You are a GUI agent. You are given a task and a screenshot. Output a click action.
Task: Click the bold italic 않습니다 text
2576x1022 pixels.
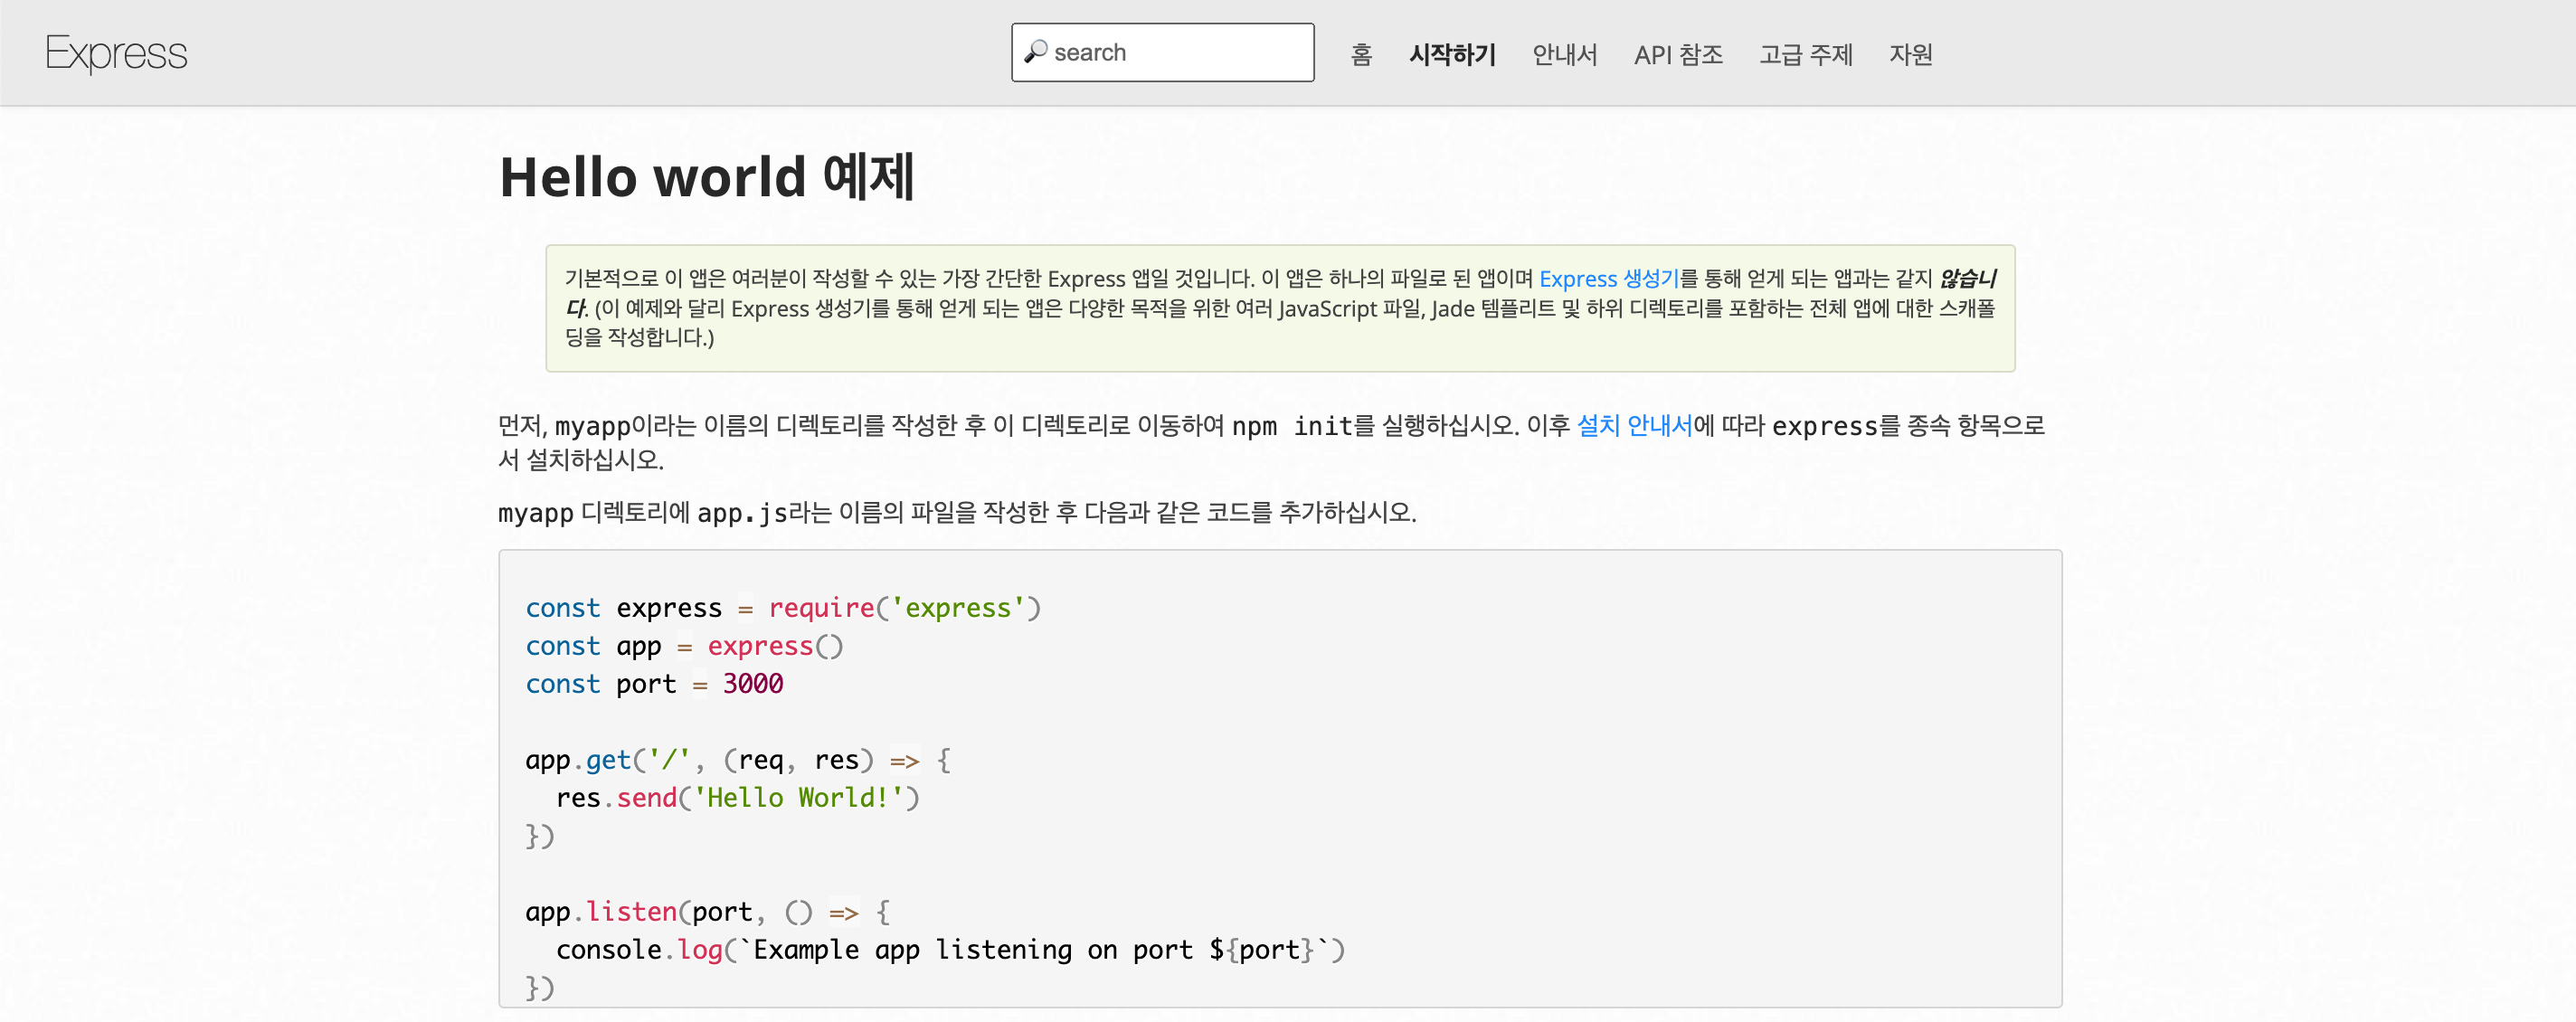pos(1966,278)
